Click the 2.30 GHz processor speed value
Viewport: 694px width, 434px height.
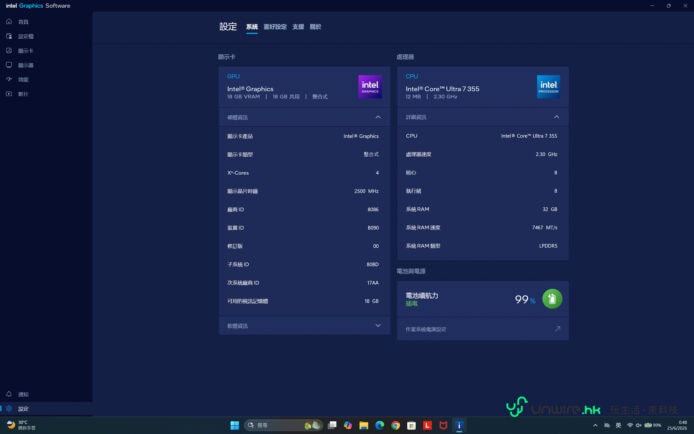tap(546, 154)
